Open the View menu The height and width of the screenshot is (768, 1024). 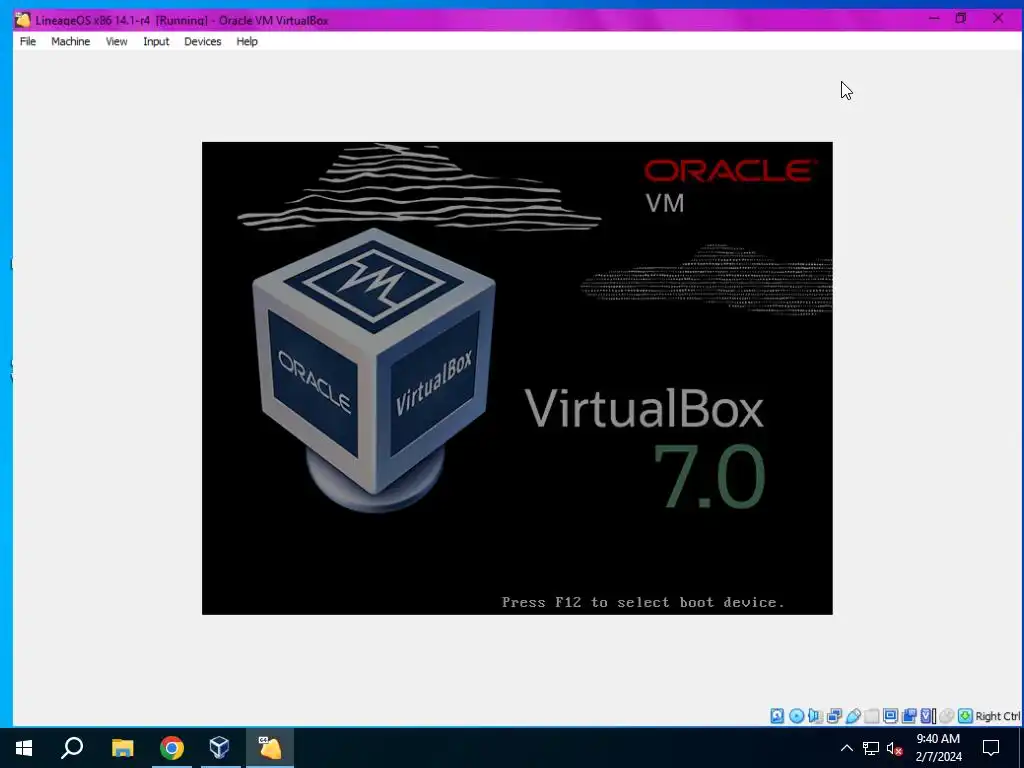click(116, 41)
